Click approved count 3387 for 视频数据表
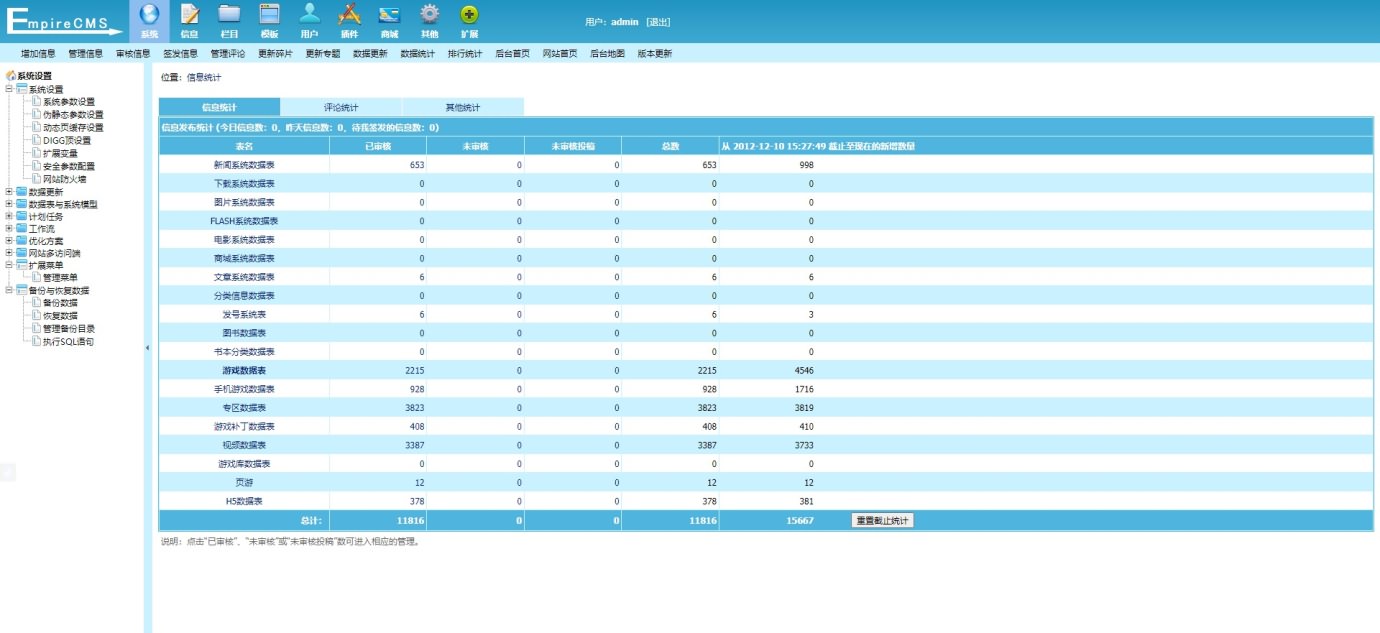The height and width of the screenshot is (633, 1380). click(414, 445)
